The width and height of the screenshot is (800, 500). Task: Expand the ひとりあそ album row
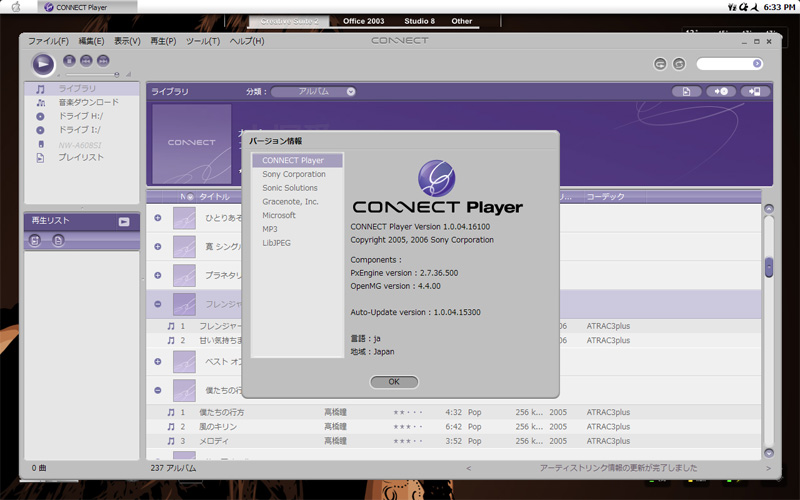[158, 218]
